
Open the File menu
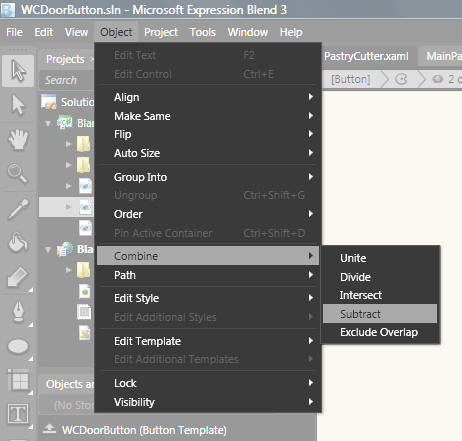[14, 32]
